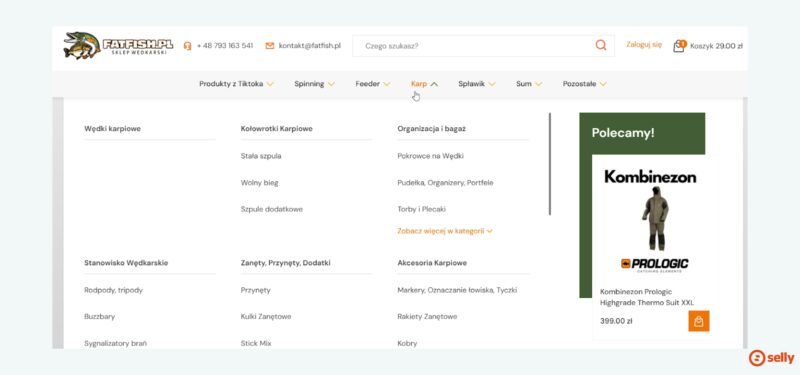The width and height of the screenshot is (800, 375).
Task: Select Buzzbary
Action: click(99, 316)
